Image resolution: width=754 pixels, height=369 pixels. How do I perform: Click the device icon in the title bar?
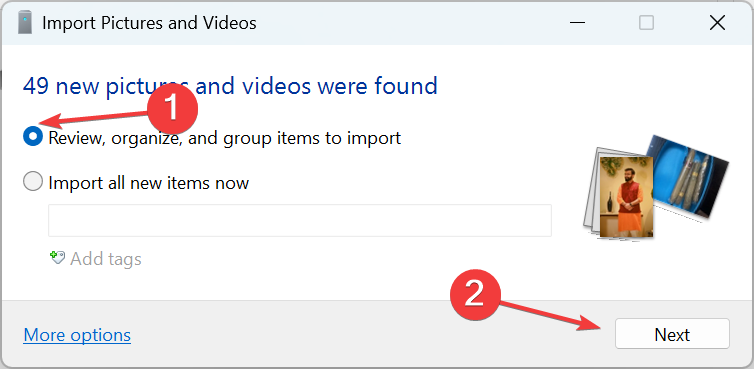pyautogui.click(x=25, y=23)
